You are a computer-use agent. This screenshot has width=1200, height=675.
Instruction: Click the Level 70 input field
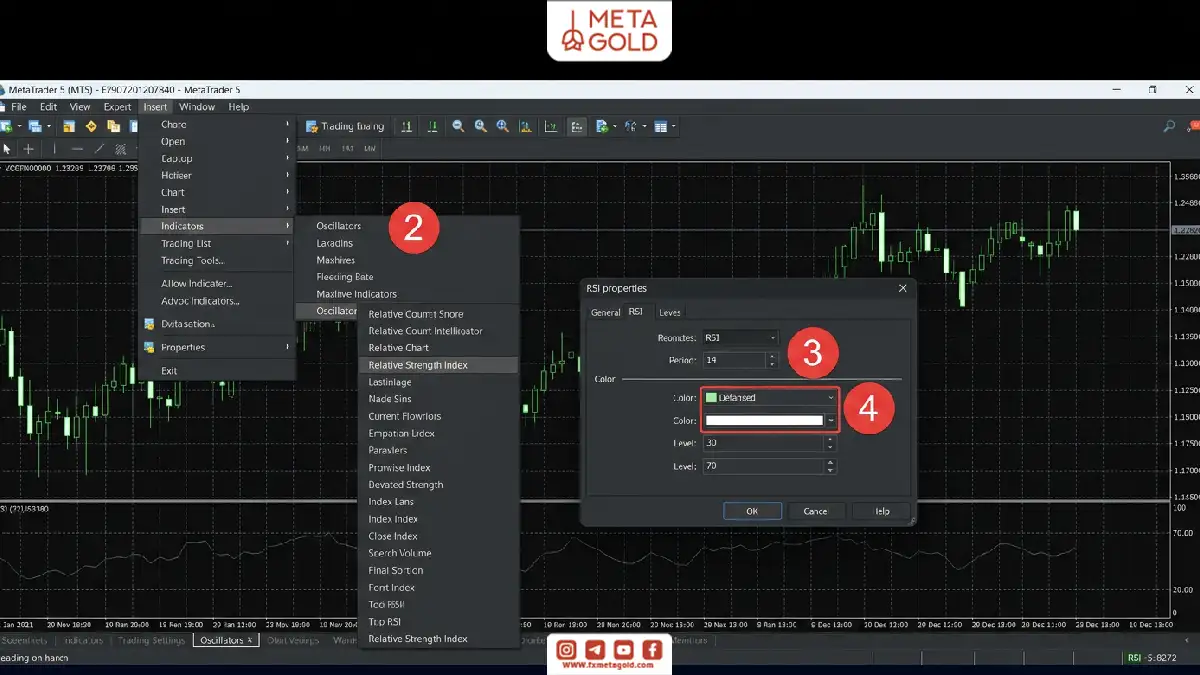coord(762,466)
